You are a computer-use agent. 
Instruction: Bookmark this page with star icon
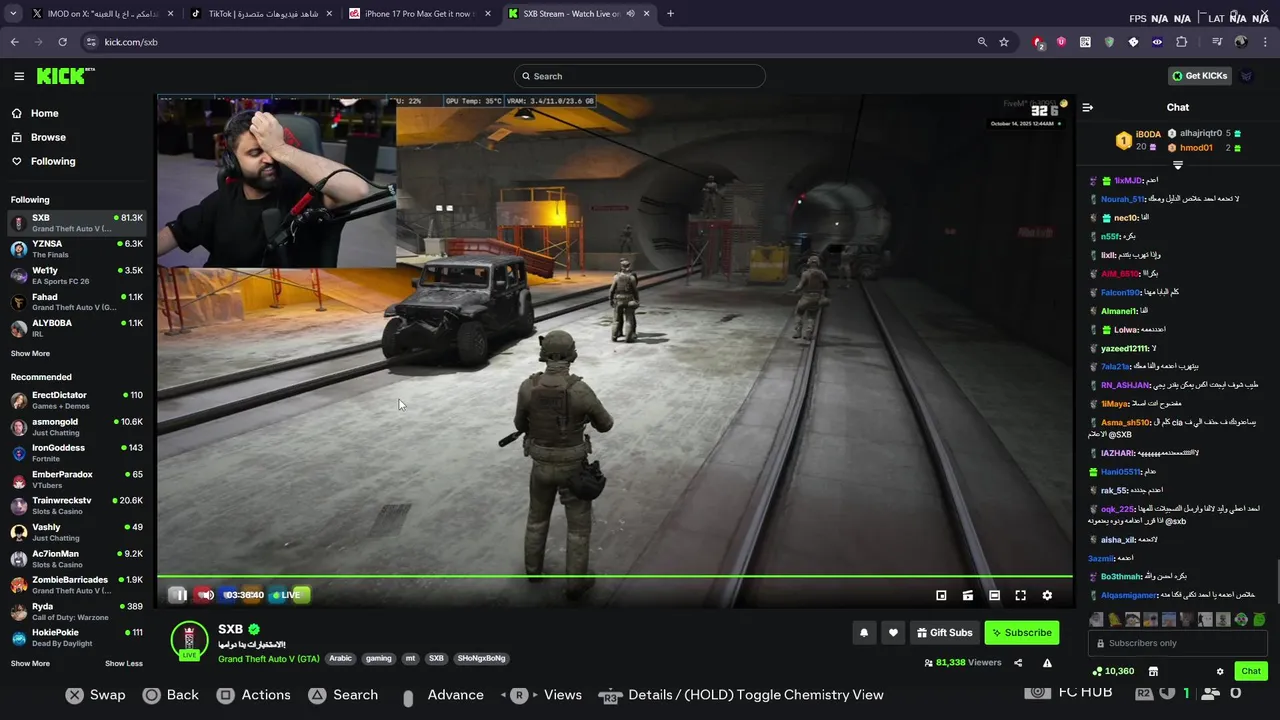point(1004,42)
